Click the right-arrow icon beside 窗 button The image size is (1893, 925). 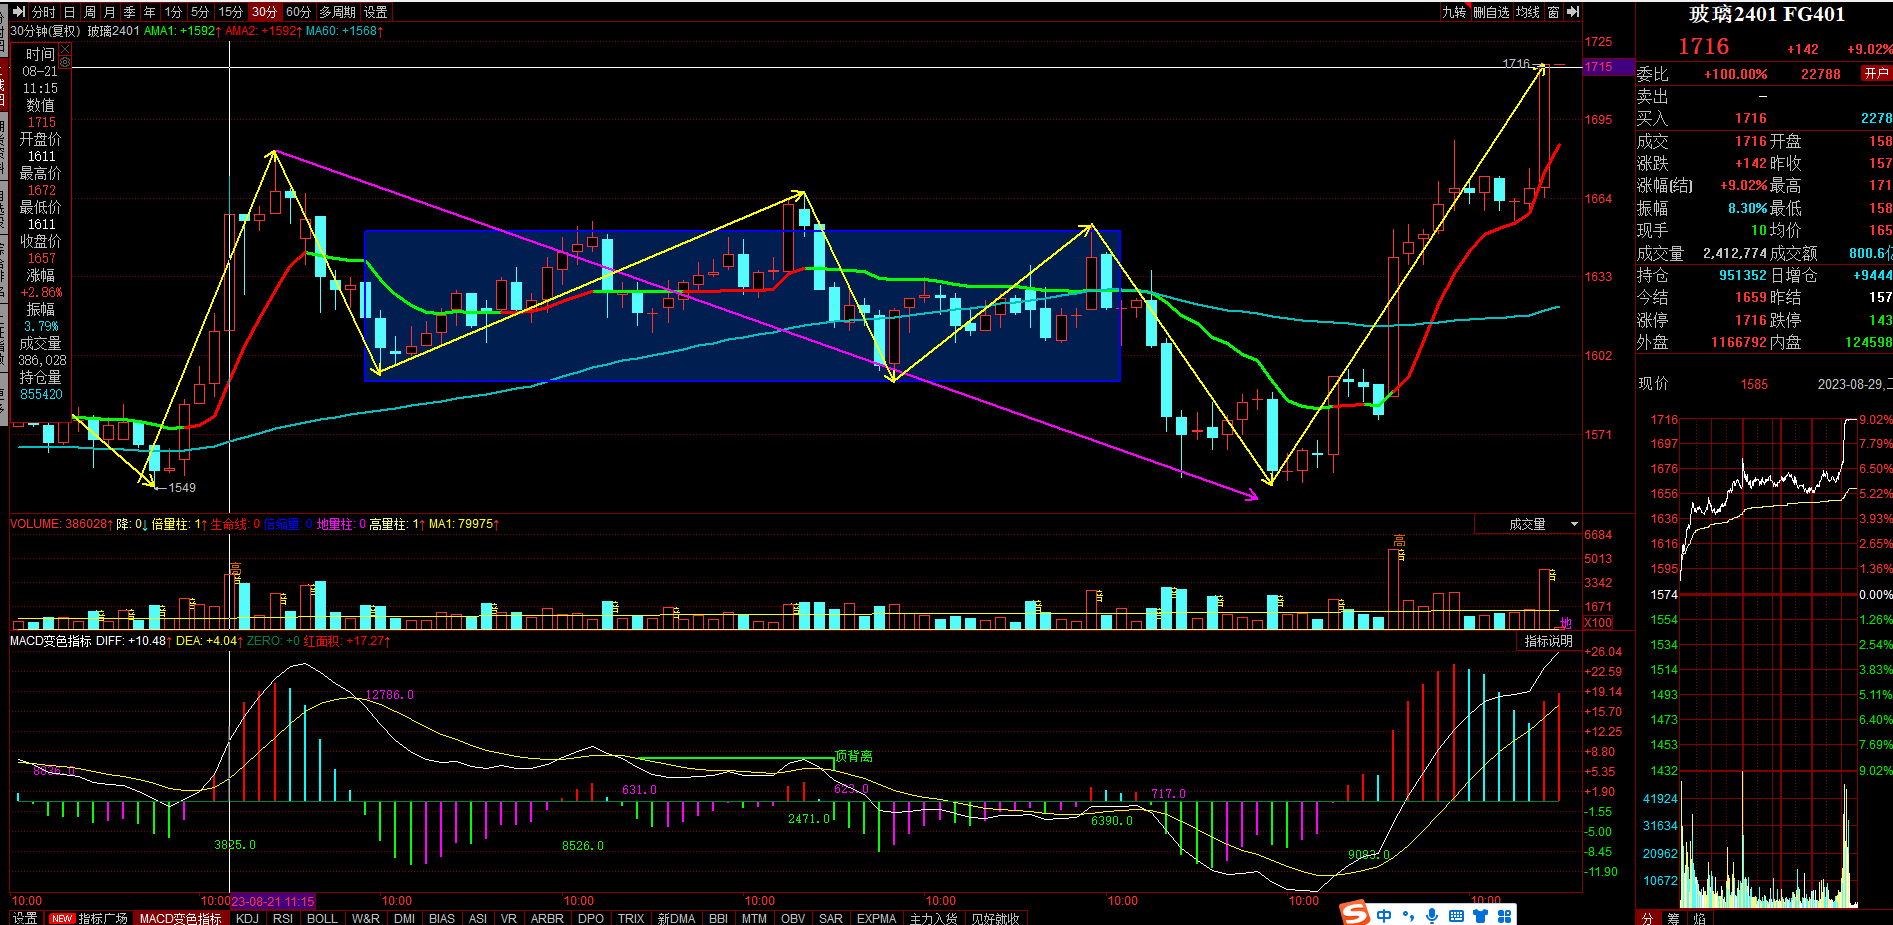click(1573, 12)
